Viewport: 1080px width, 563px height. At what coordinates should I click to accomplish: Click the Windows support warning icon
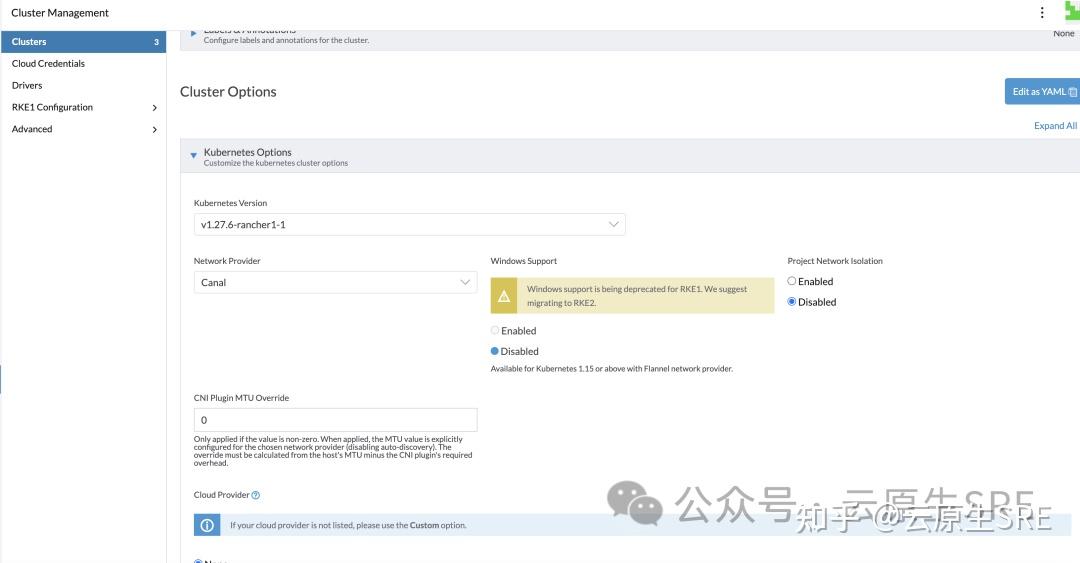(x=503, y=296)
